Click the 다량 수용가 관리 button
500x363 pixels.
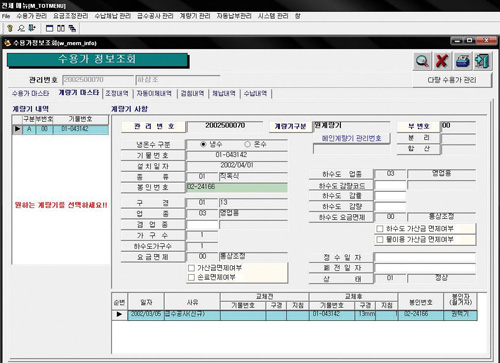452,80
